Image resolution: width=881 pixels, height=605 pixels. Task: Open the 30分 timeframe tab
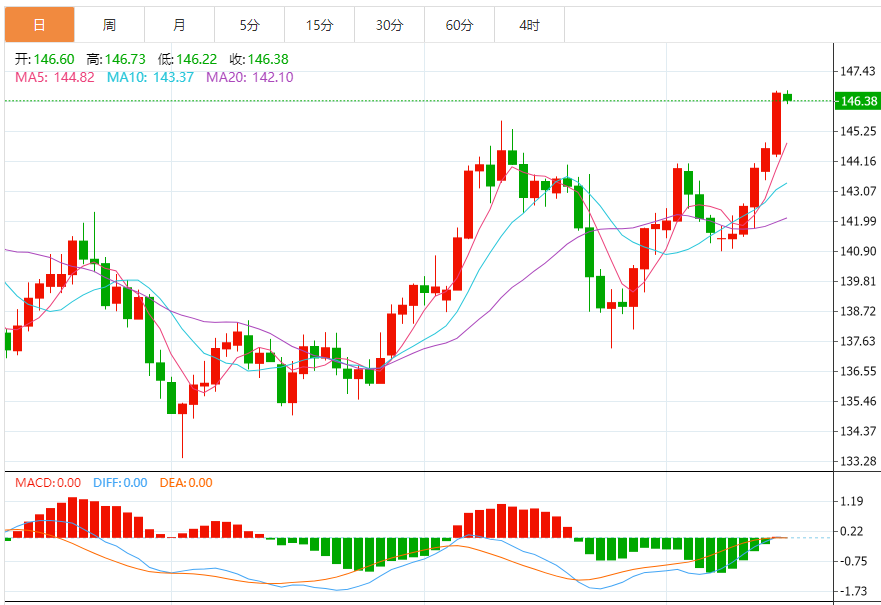pos(389,25)
